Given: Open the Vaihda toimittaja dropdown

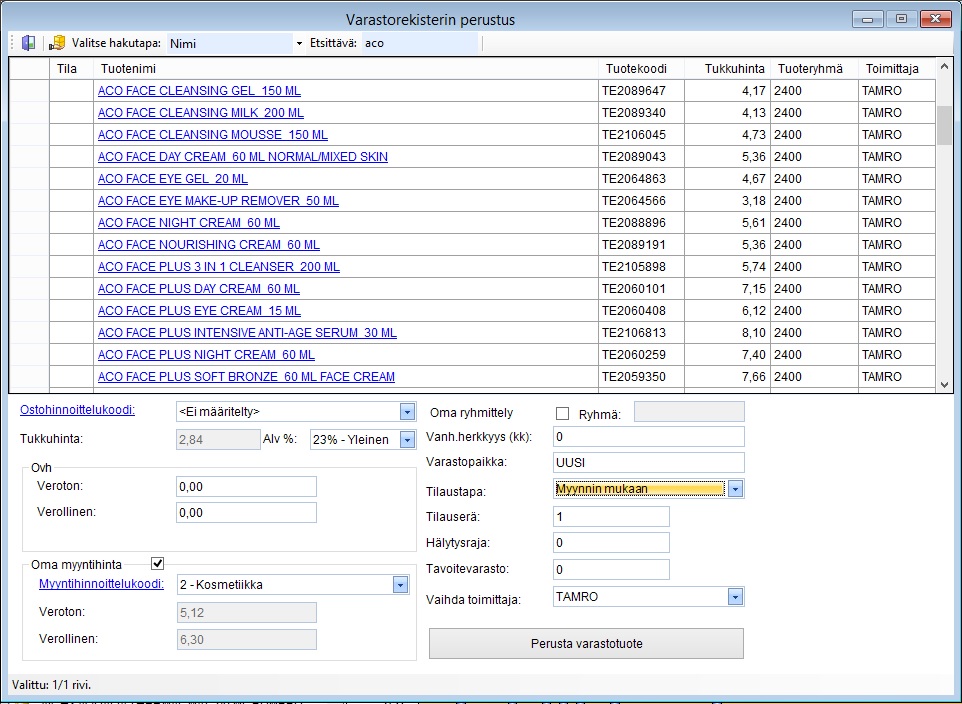Looking at the screenshot, I should pyautogui.click(x=735, y=597).
